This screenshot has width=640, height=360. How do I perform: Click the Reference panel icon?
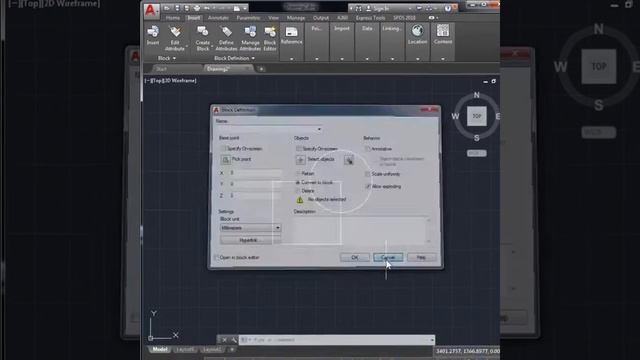(x=291, y=31)
